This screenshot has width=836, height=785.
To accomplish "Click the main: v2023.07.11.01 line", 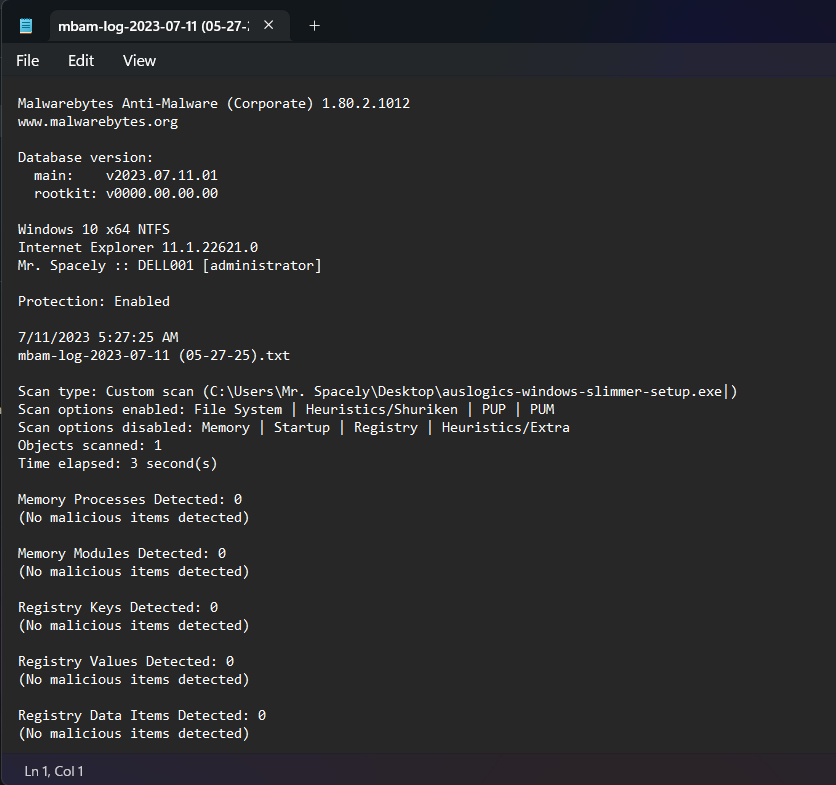I will coord(126,175).
